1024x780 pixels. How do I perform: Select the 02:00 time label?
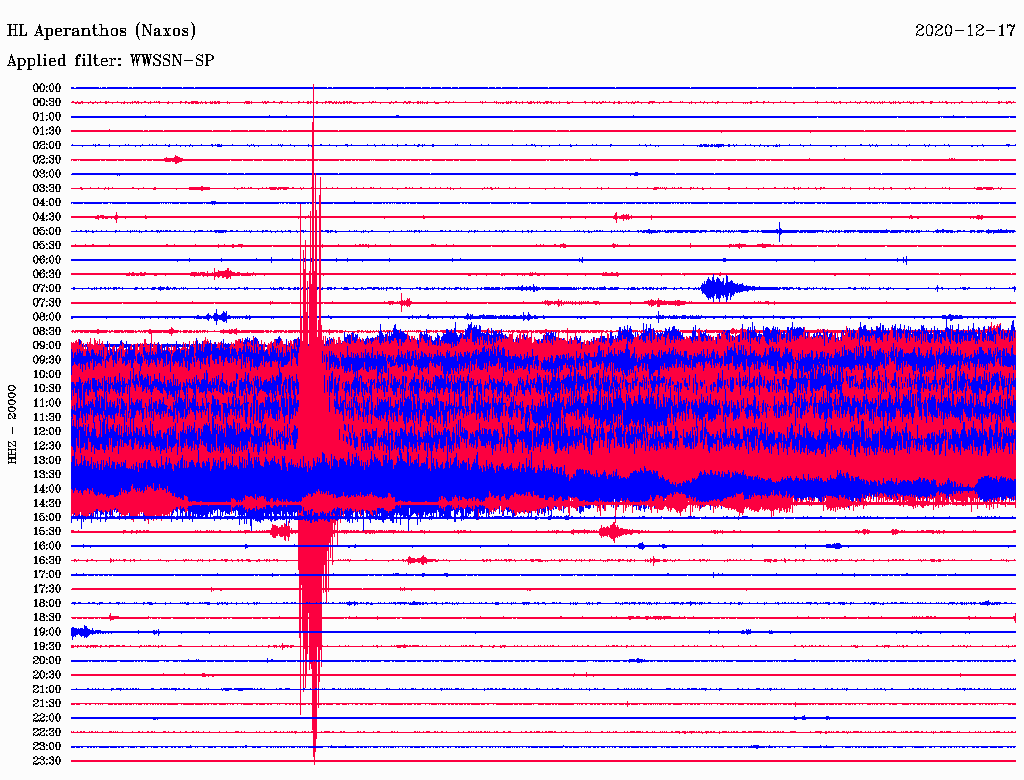coord(47,146)
